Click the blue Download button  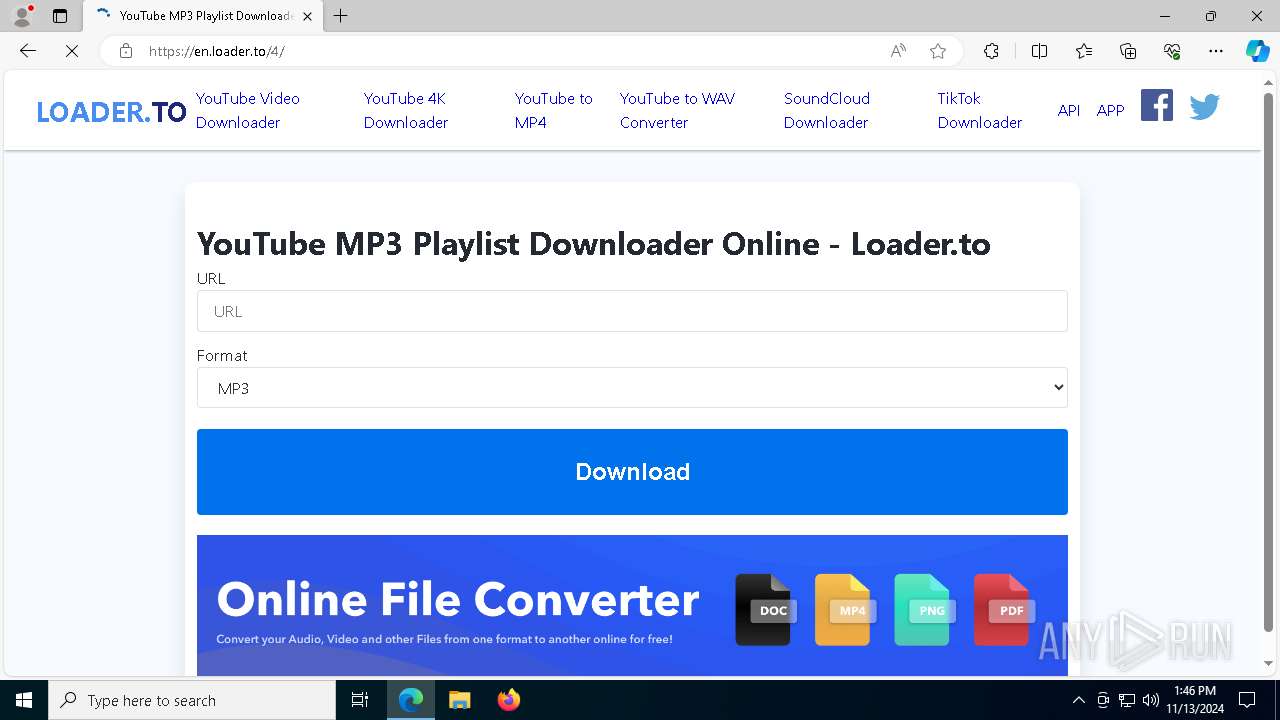(x=632, y=472)
